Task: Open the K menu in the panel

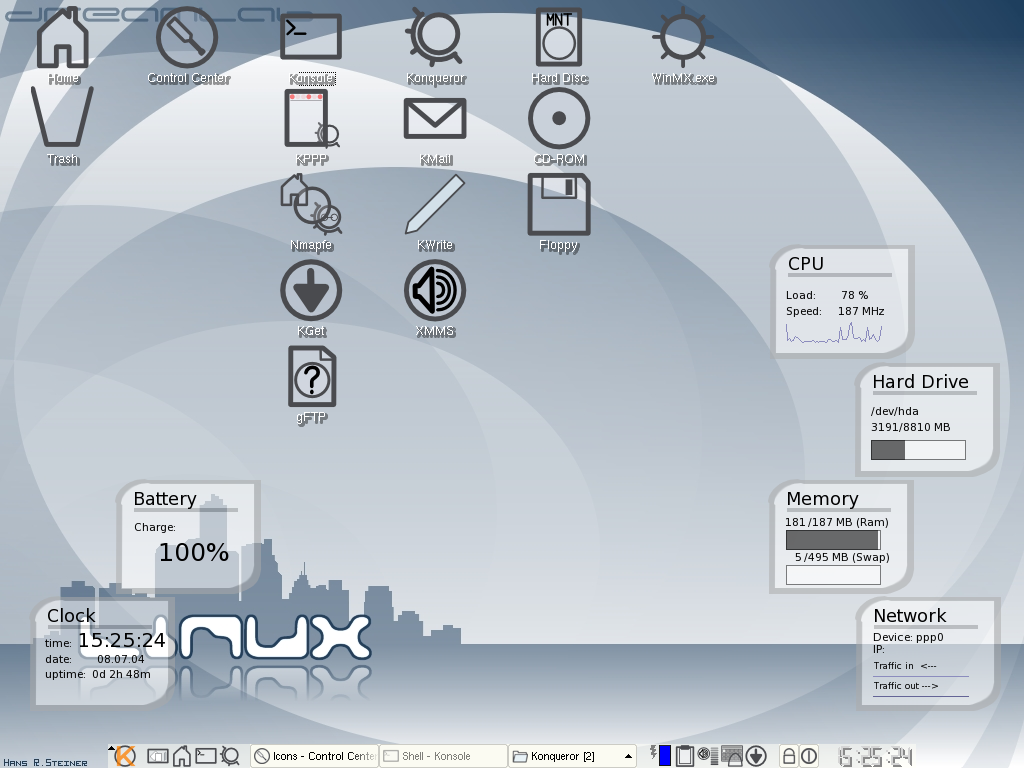Action: 125,756
